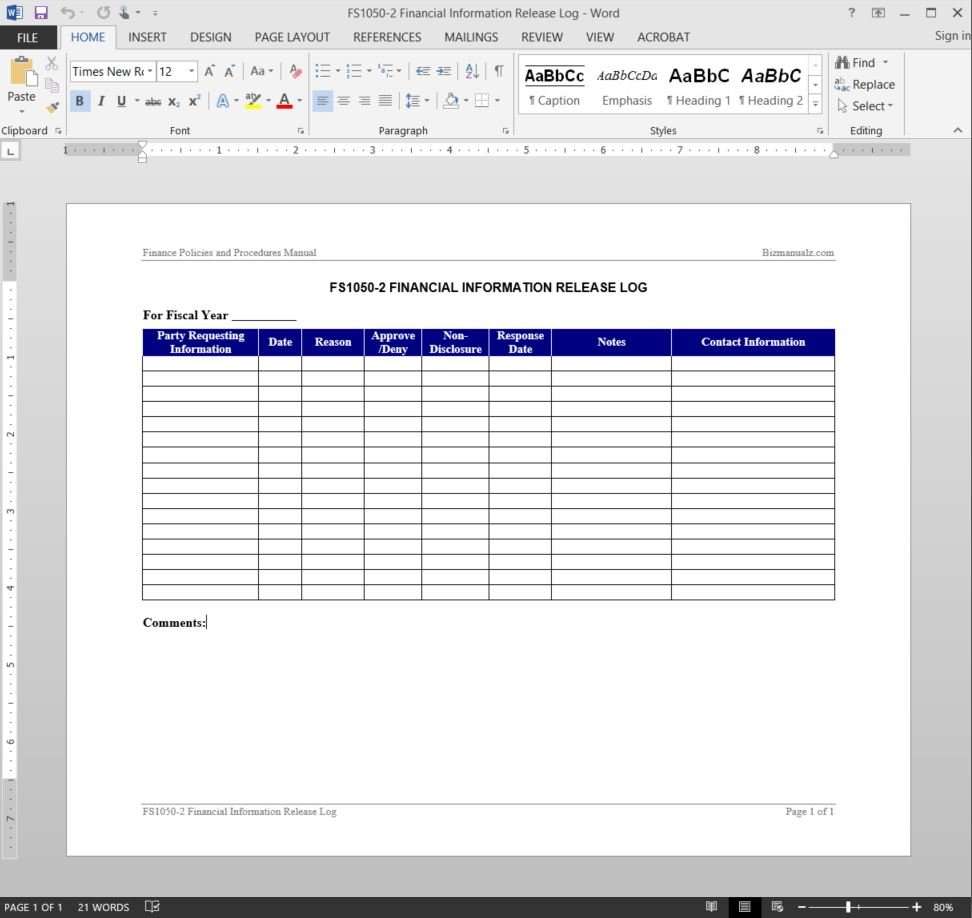Toggle Italic formatting
This screenshot has width=972, height=918.
pos(100,101)
